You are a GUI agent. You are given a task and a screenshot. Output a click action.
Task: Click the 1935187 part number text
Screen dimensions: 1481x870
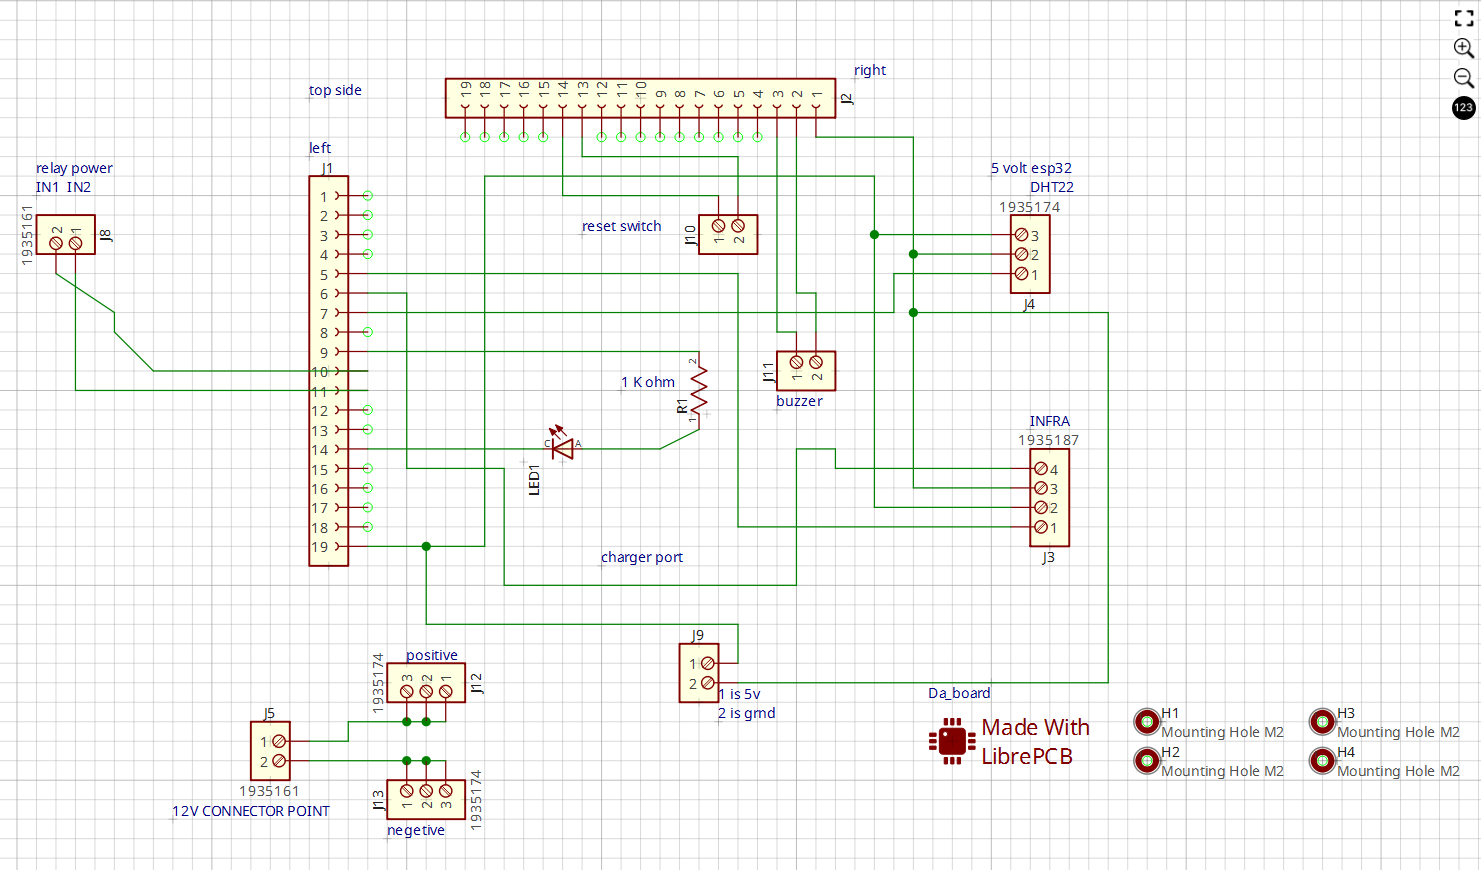coord(1049,440)
